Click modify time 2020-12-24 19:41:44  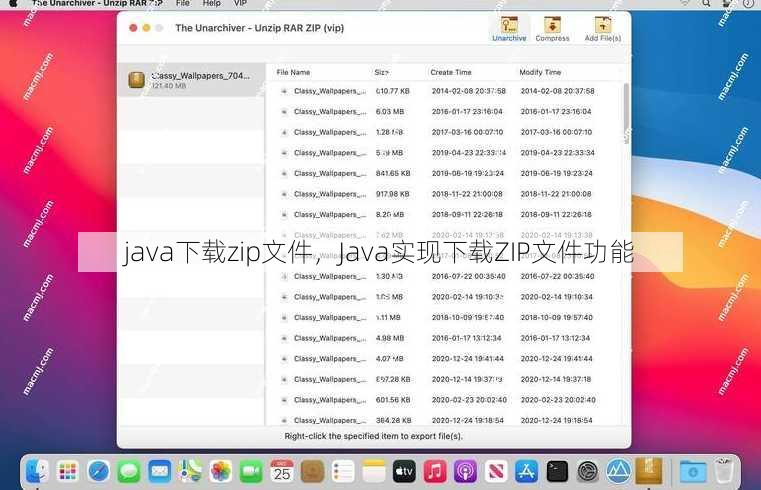(557, 359)
